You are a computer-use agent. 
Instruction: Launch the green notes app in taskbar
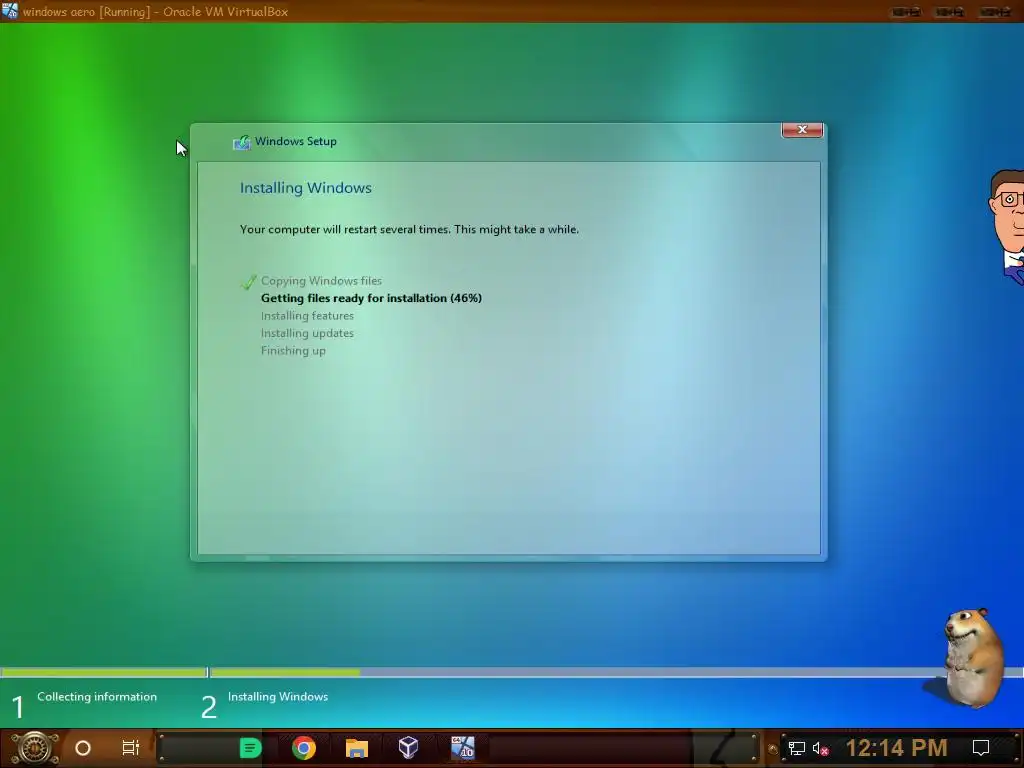(250, 748)
